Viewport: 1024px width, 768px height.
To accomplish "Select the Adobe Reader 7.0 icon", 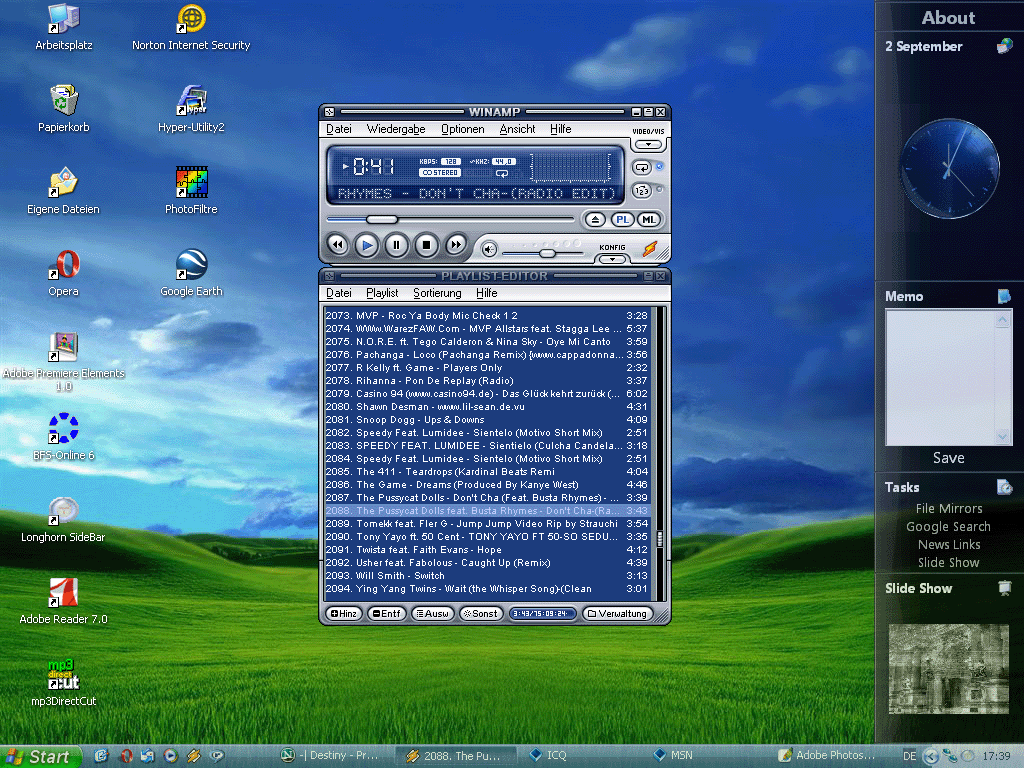I will coord(63,601).
